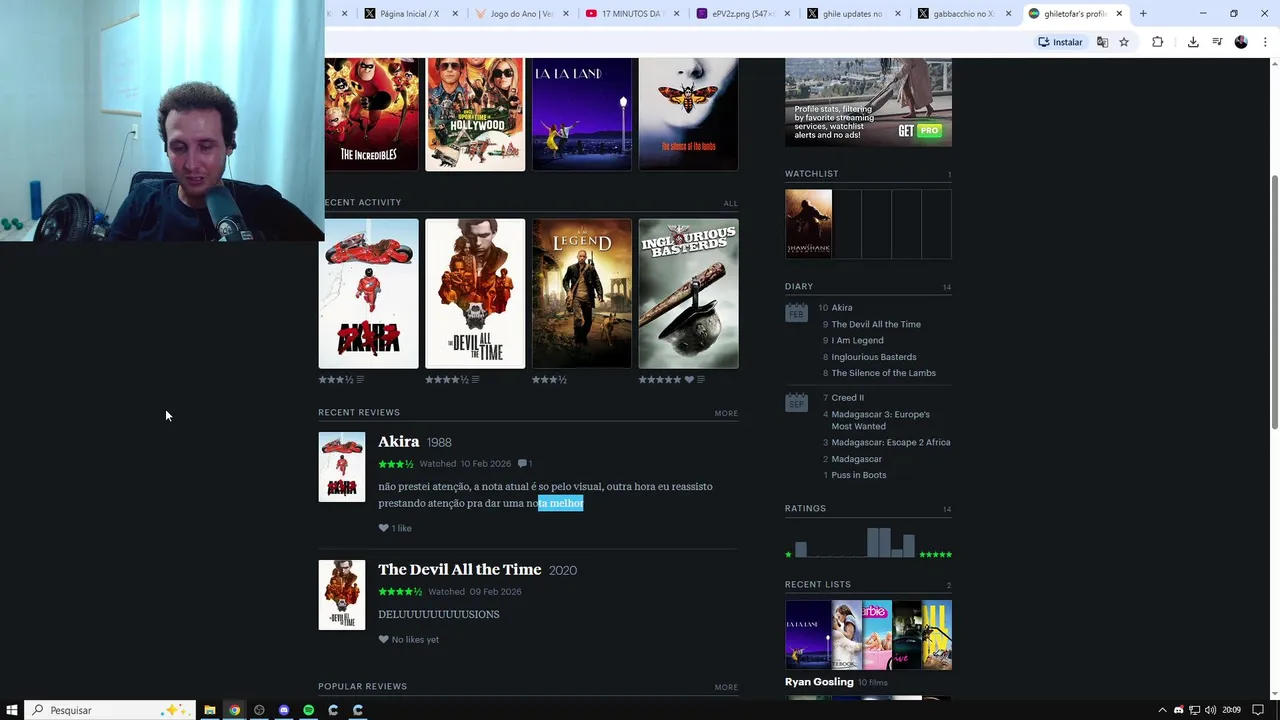Image resolution: width=1280 pixels, height=720 pixels.
Task: Open Spotify from the taskbar
Action: (308, 710)
